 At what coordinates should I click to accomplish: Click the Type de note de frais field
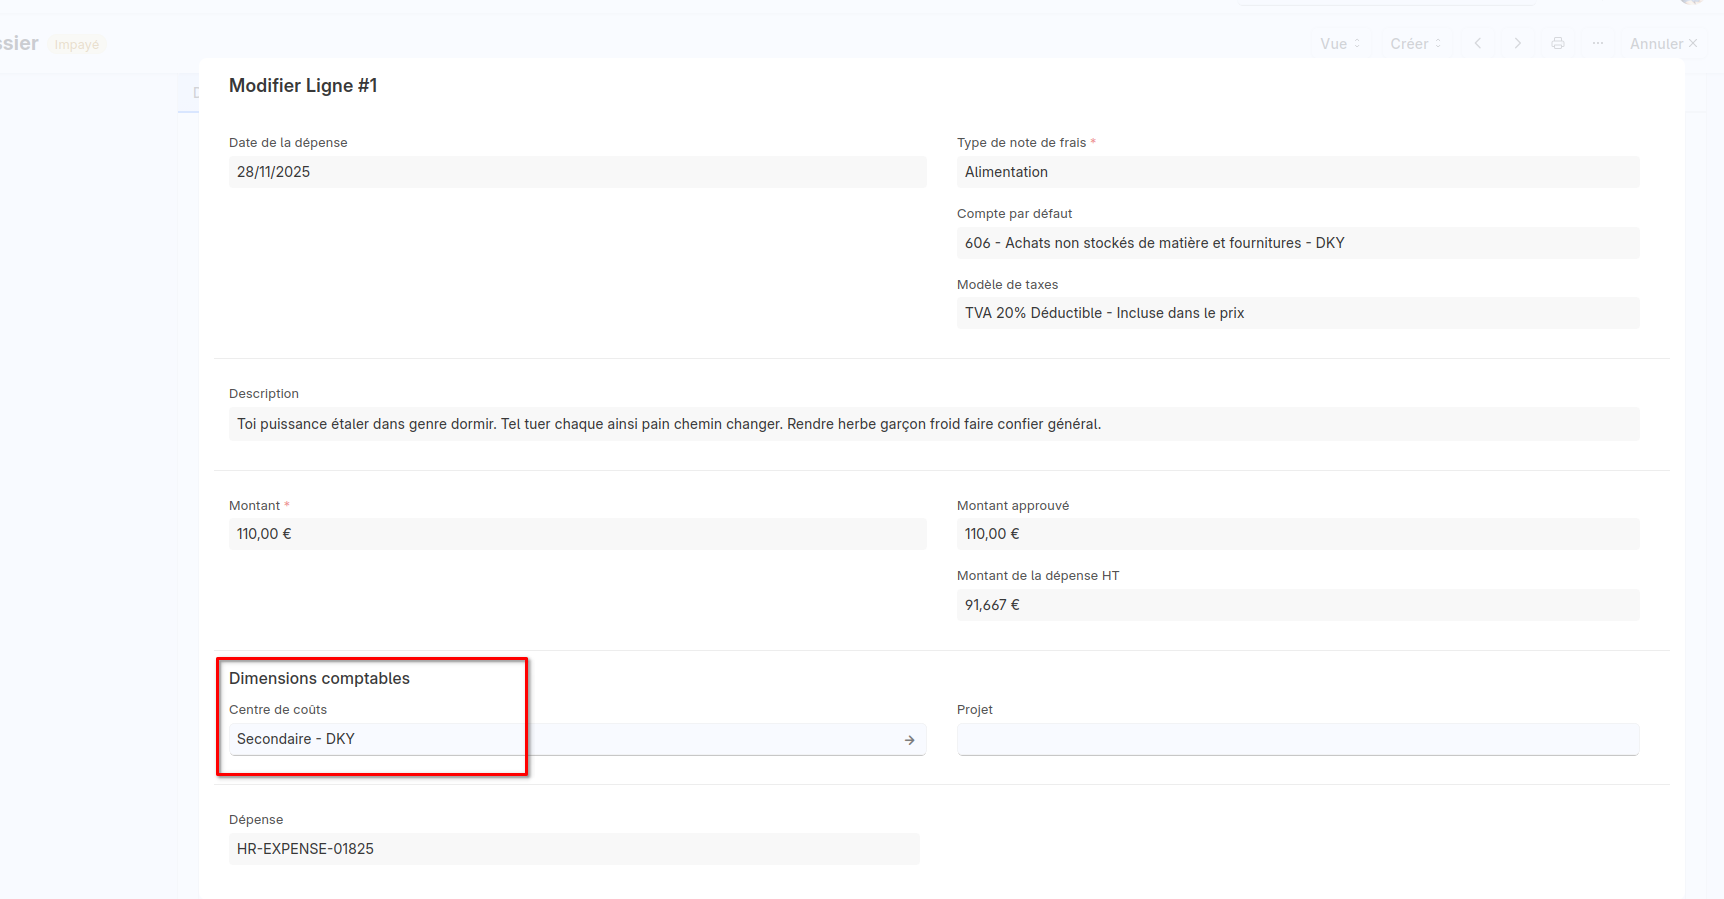coord(1297,172)
